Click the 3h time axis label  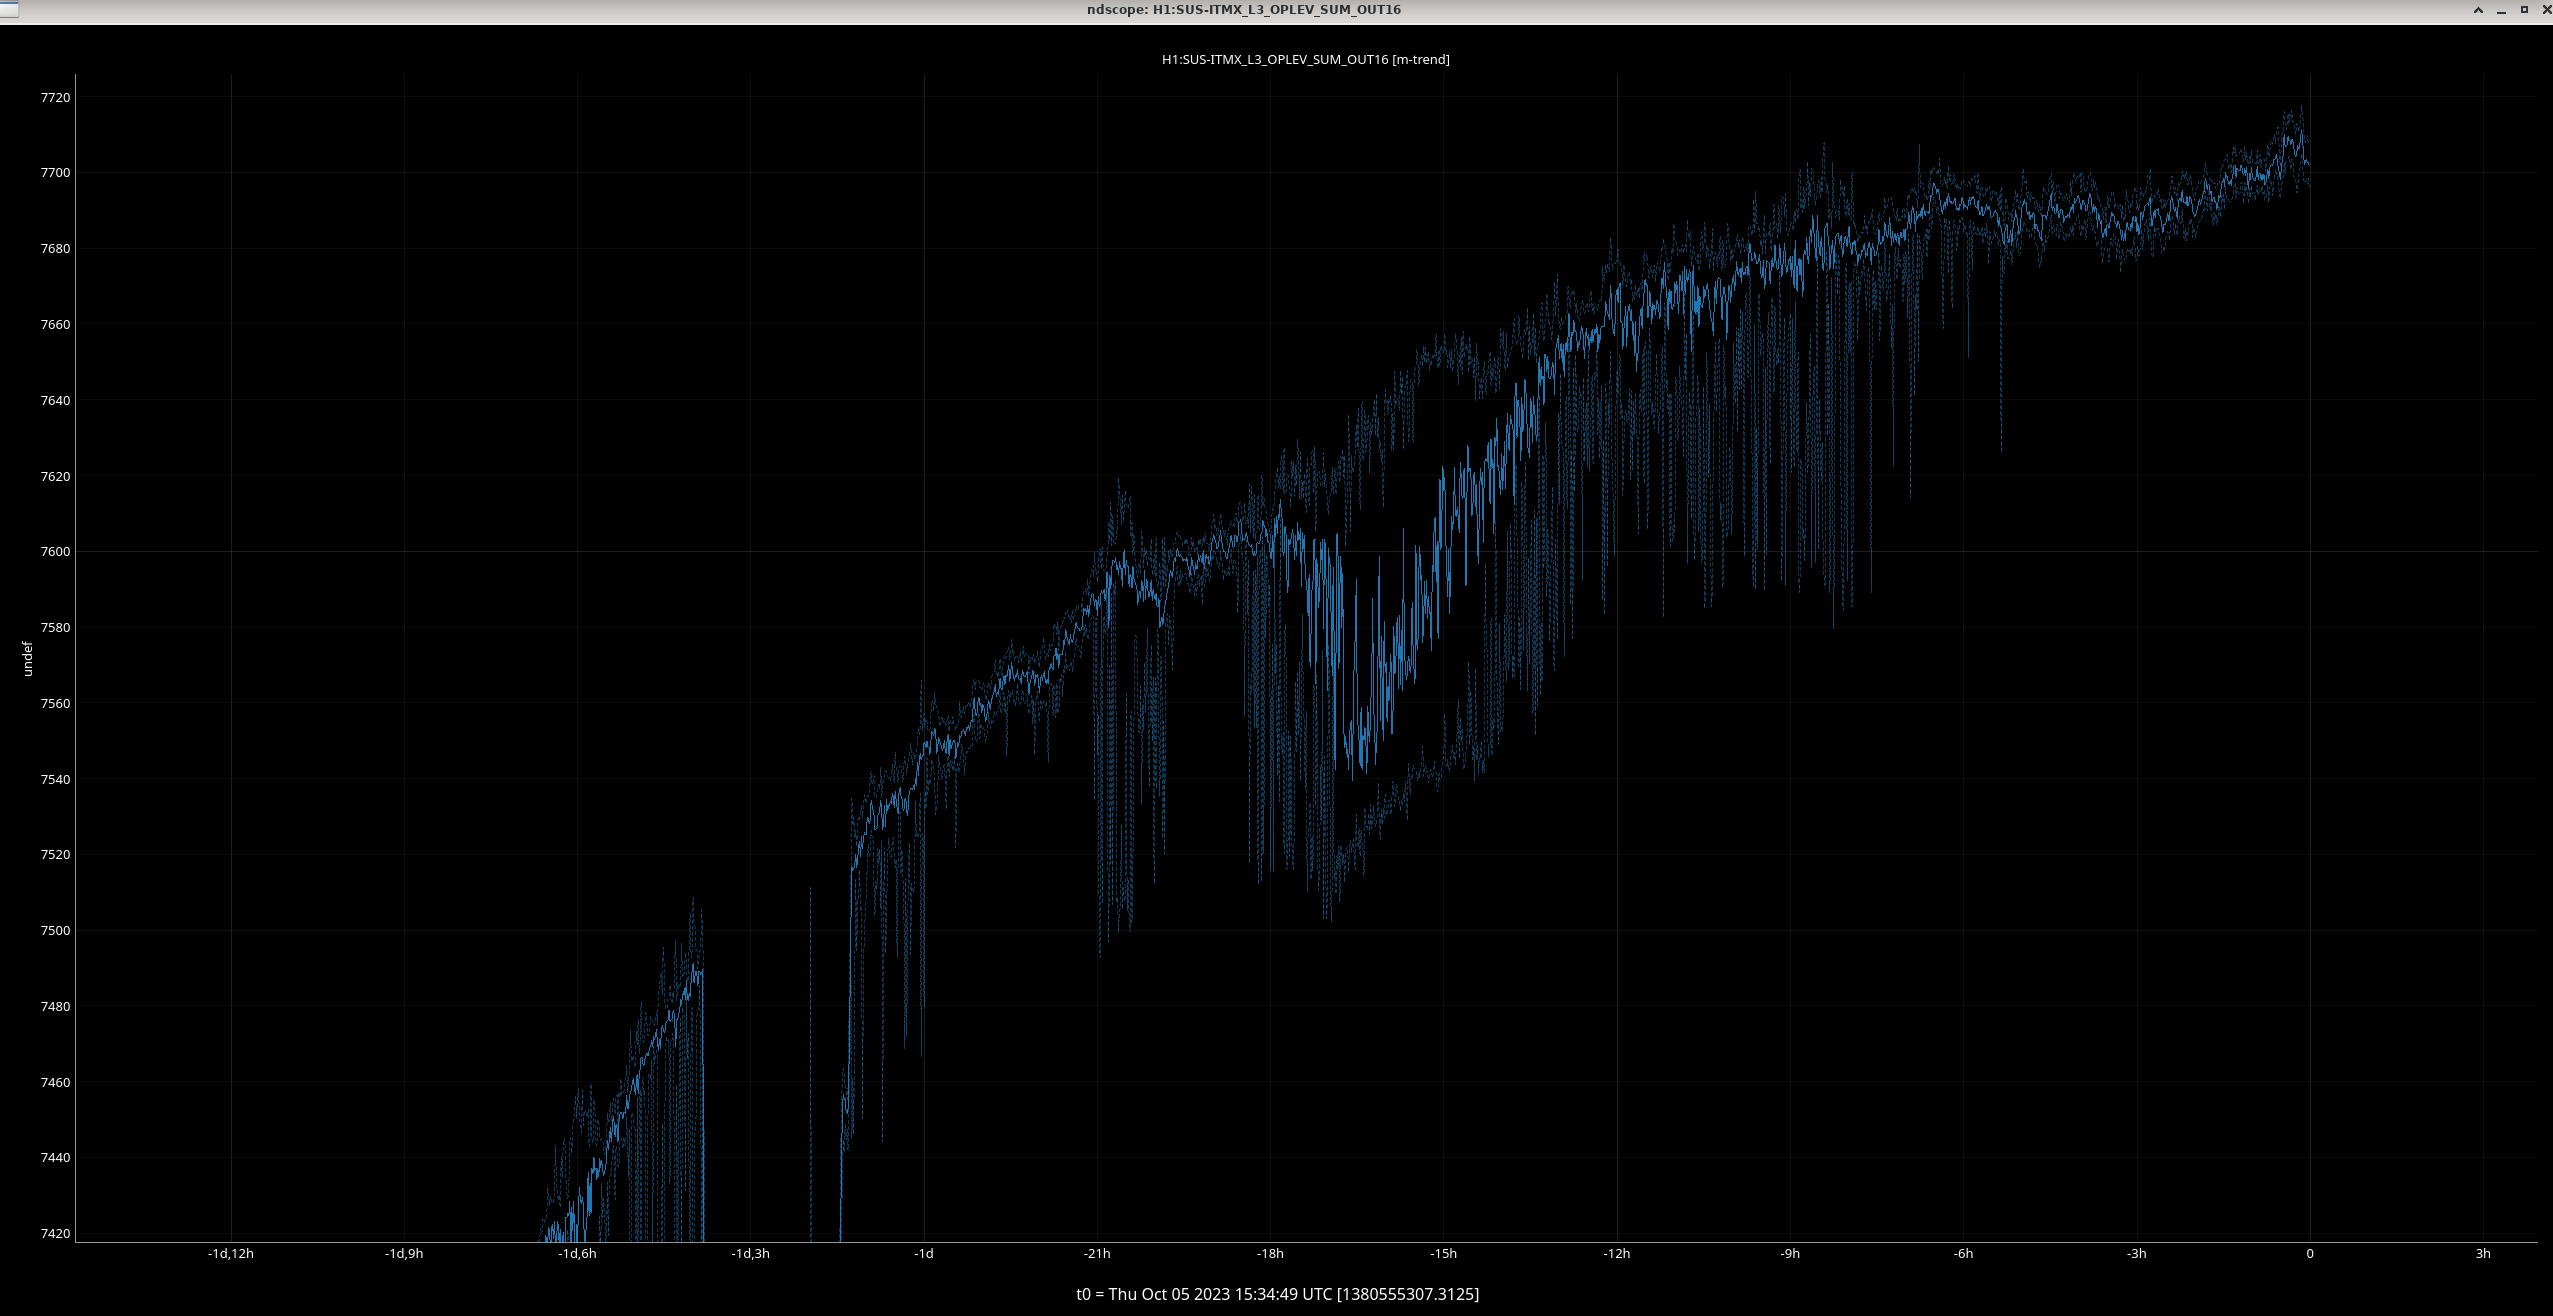tap(2483, 1254)
